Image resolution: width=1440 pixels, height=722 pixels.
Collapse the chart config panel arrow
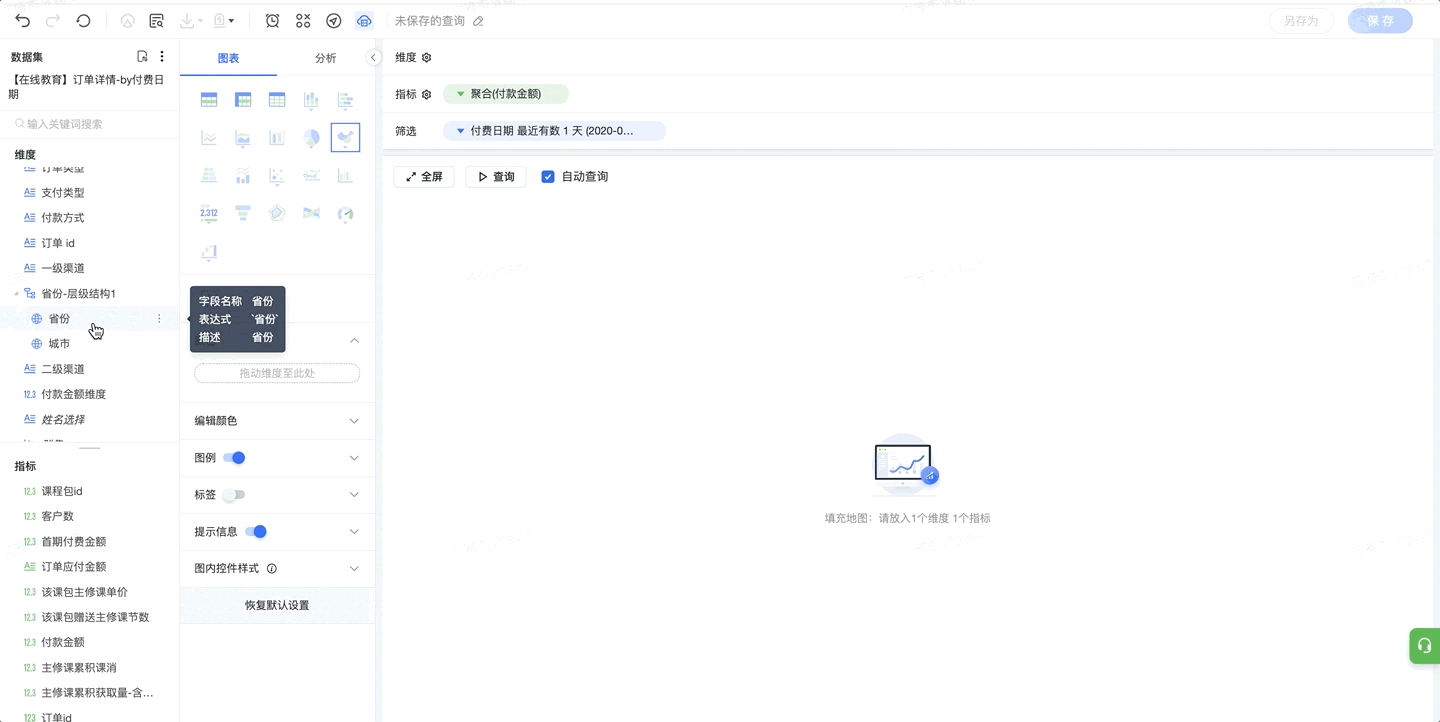[374, 58]
